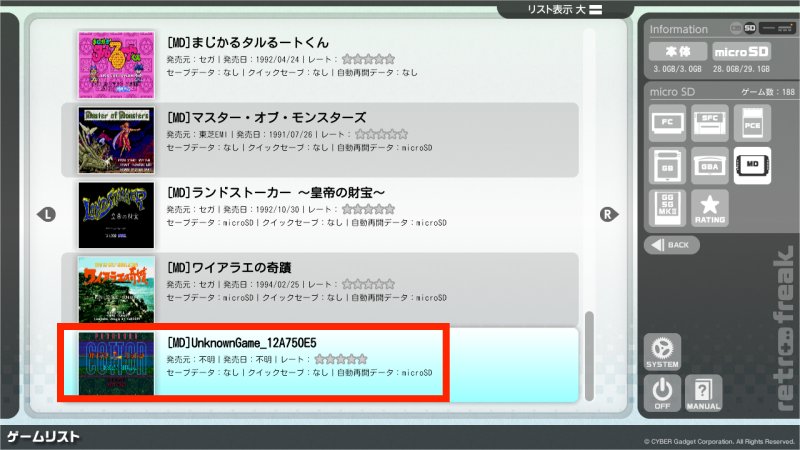The image size is (800, 450).
Task: Click the SD card indicator in Information header
Action: [749, 28]
